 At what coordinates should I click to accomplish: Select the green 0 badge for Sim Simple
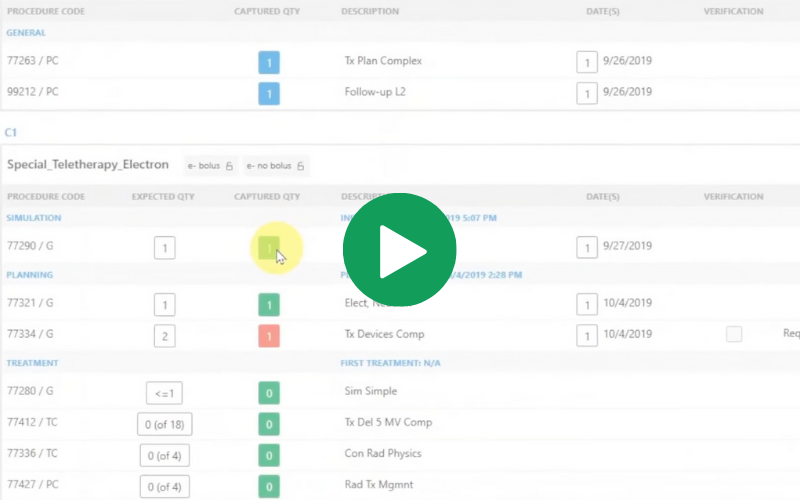[268, 393]
